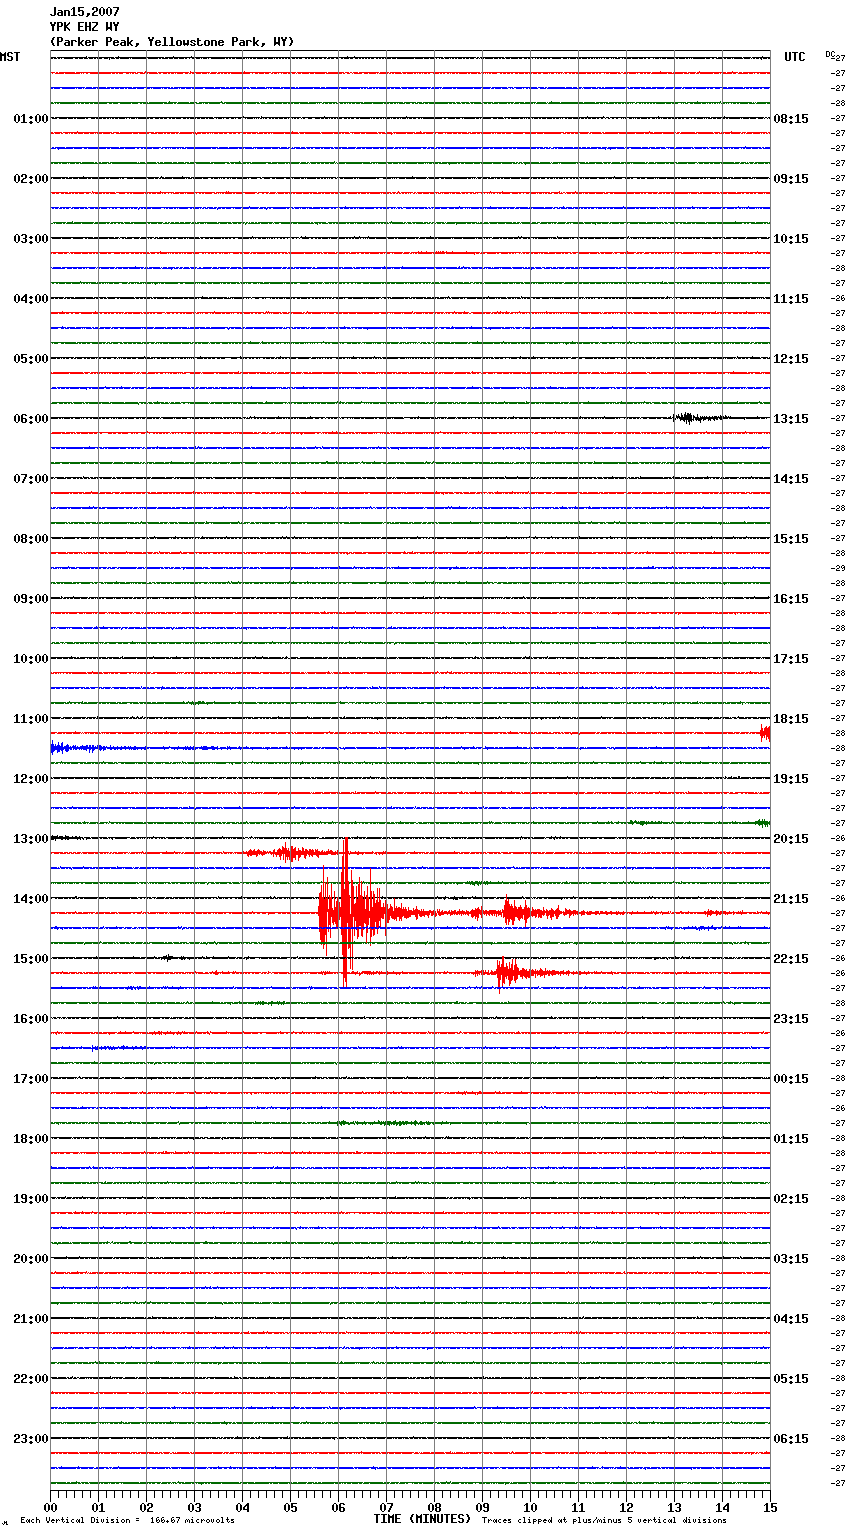Click minute tick label 10 on axis
This screenshot has height=1534, width=850.
(x=530, y=1507)
